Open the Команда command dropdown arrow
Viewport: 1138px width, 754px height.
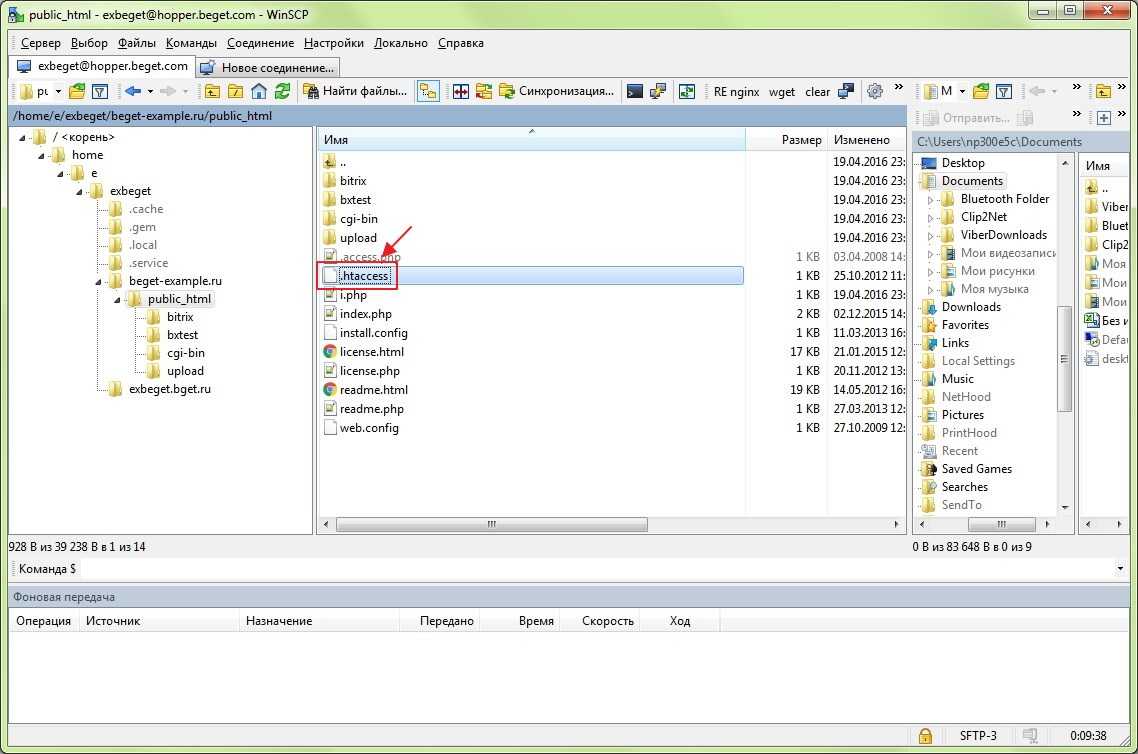1120,569
